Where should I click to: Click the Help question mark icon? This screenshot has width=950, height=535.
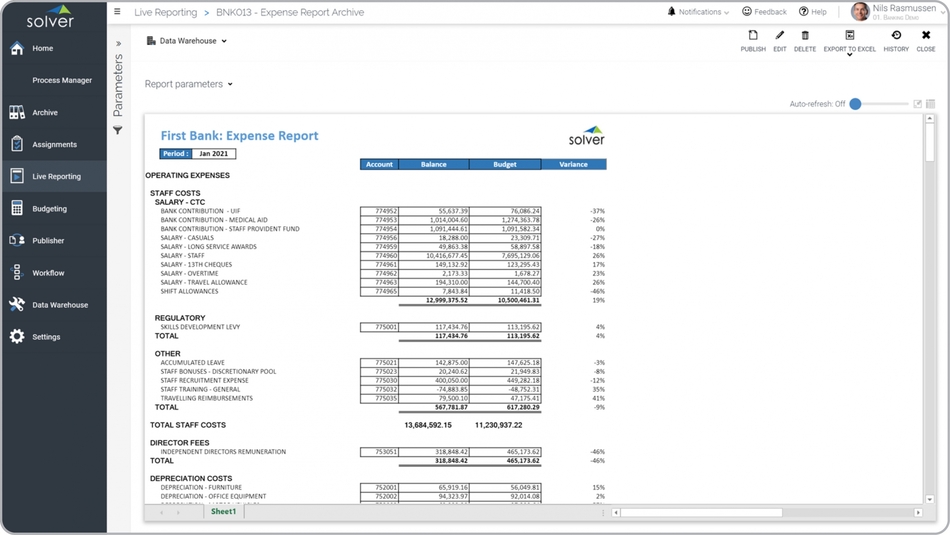pyautogui.click(x=804, y=12)
